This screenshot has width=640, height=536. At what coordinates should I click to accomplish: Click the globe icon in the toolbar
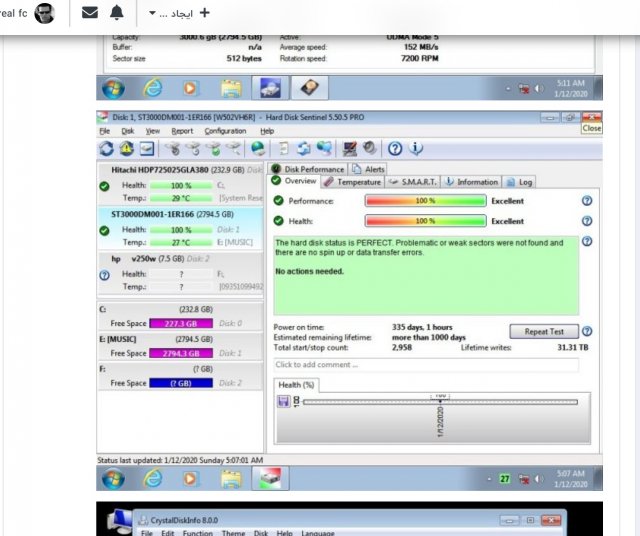click(258, 149)
